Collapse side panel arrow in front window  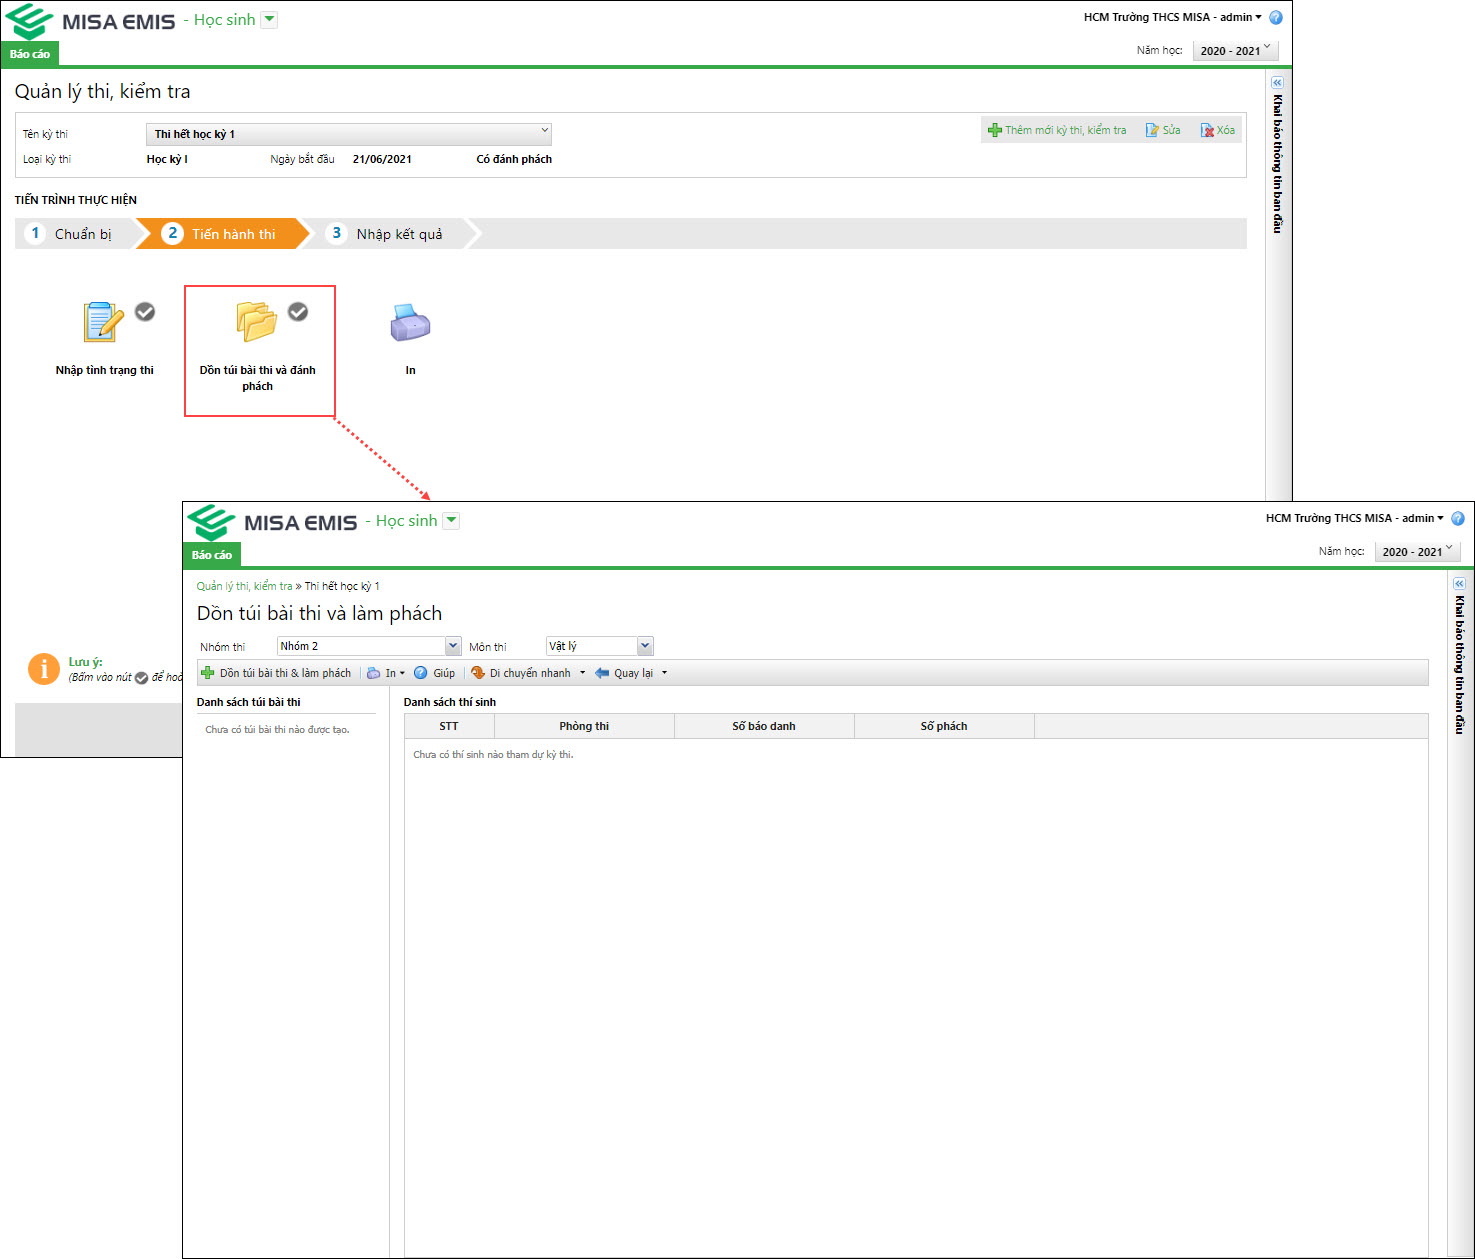pos(1459,583)
